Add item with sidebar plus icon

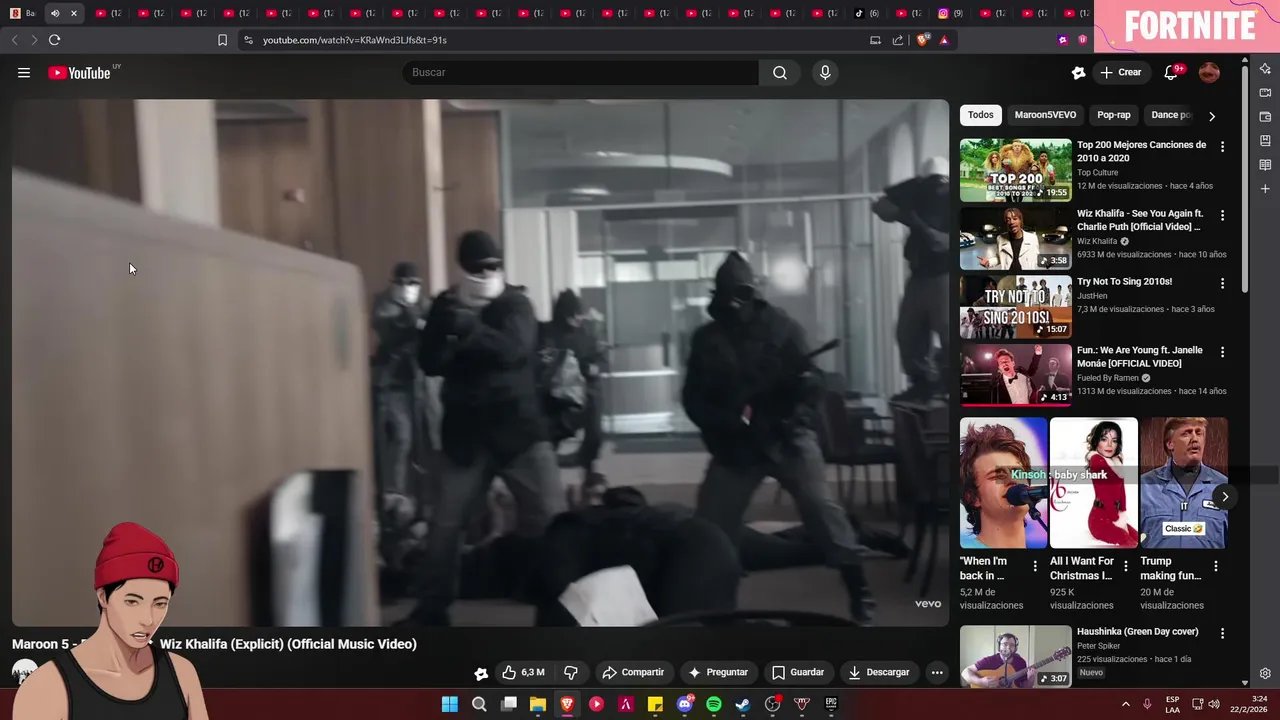[x=1265, y=189]
